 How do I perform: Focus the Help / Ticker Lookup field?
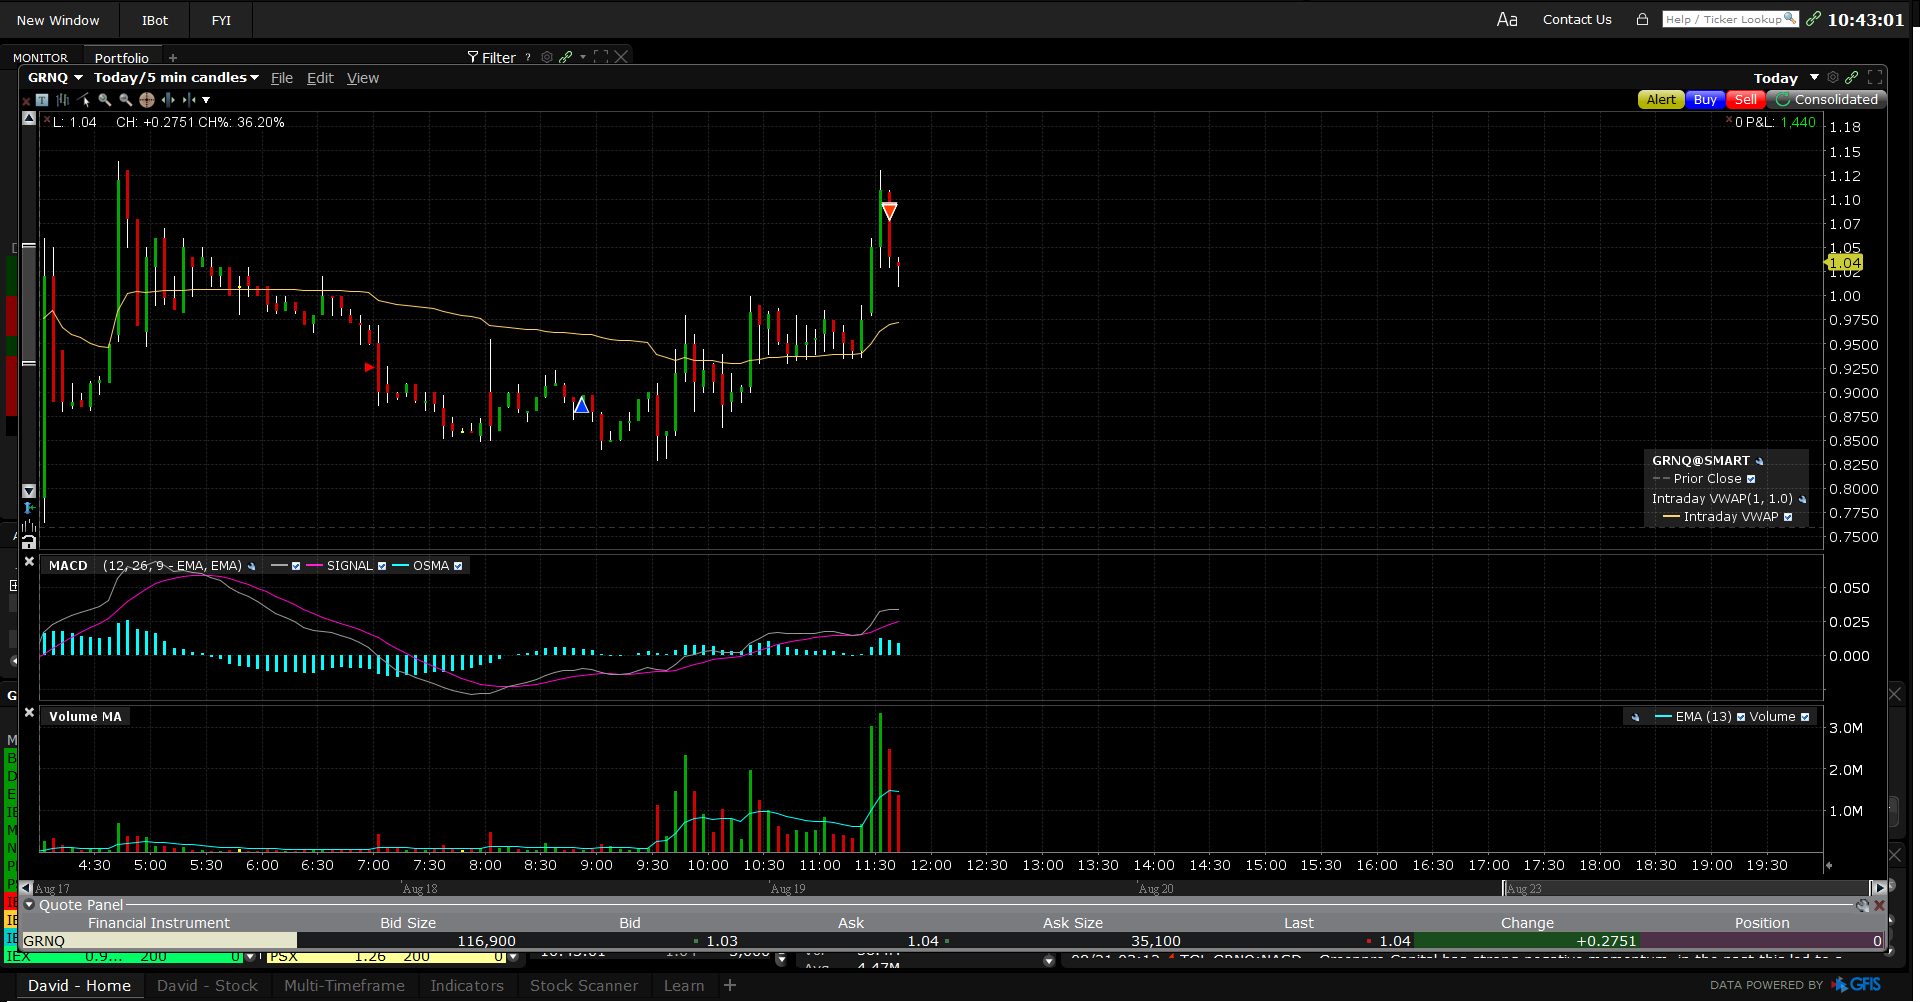point(1730,19)
